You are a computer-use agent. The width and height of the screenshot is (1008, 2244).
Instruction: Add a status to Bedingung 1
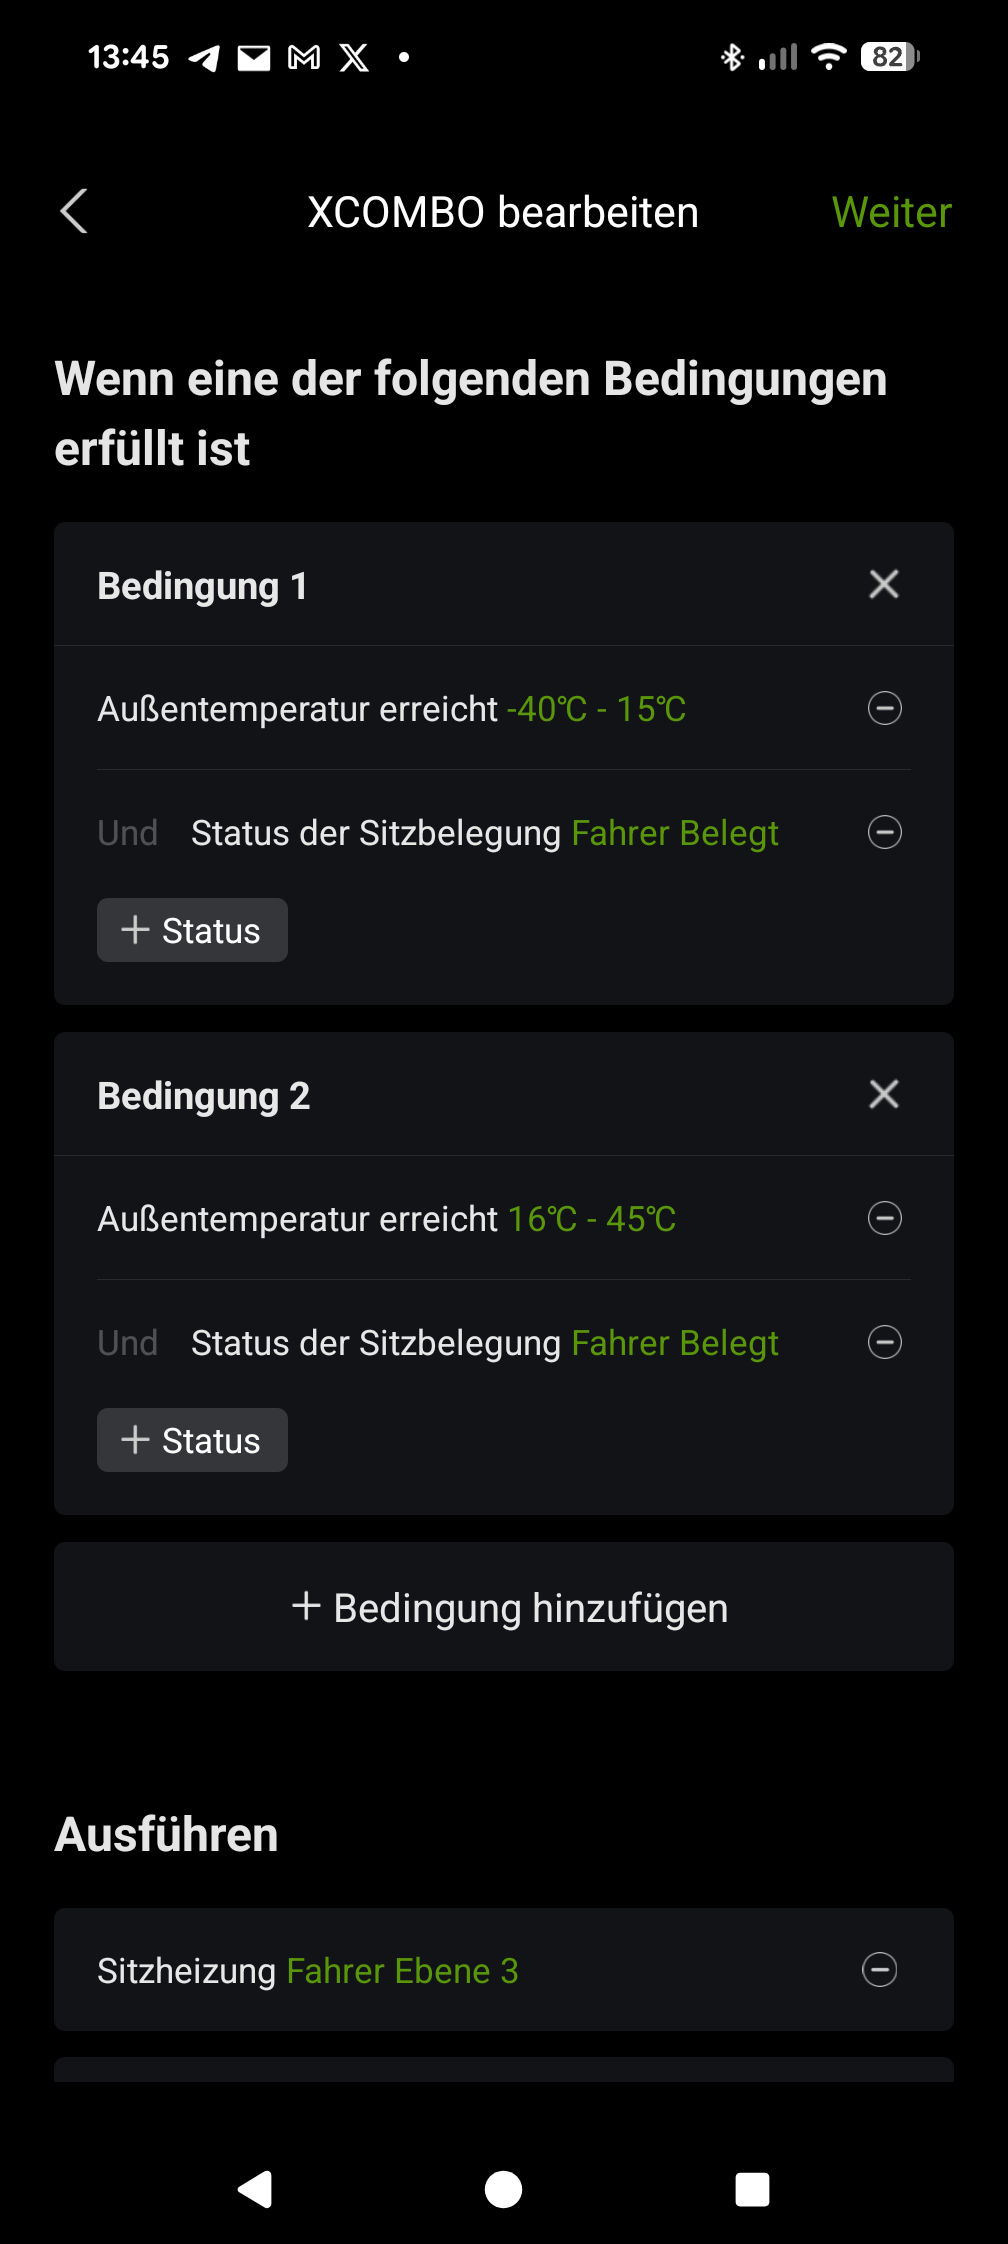click(192, 930)
